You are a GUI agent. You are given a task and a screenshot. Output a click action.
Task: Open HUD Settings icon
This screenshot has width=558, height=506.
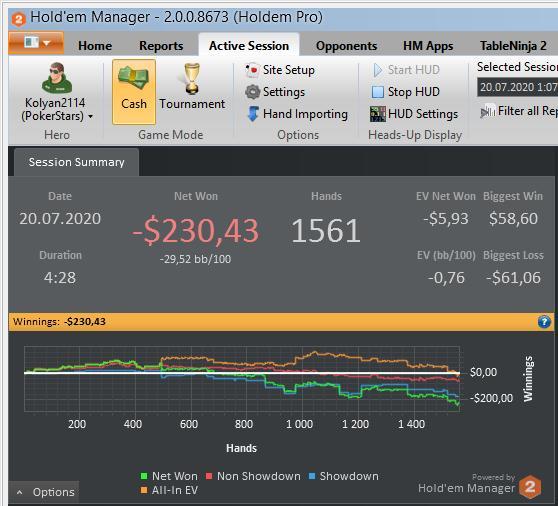pos(378,114)
